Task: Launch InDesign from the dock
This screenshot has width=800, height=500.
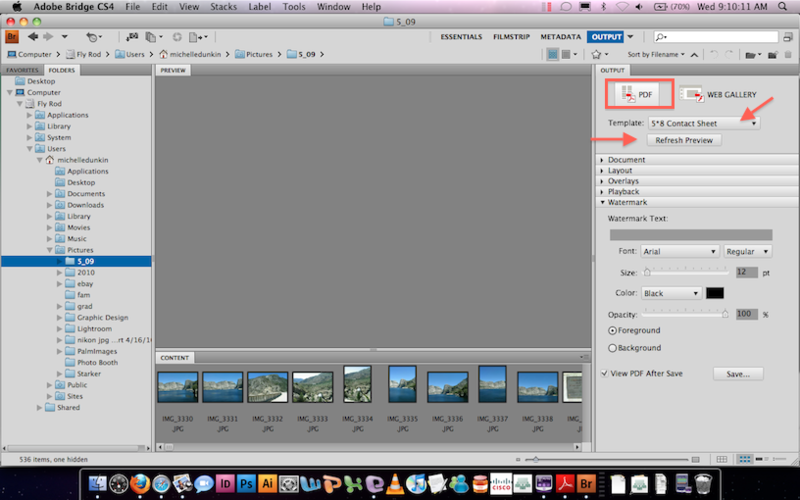Action: [x=223, y=485]
